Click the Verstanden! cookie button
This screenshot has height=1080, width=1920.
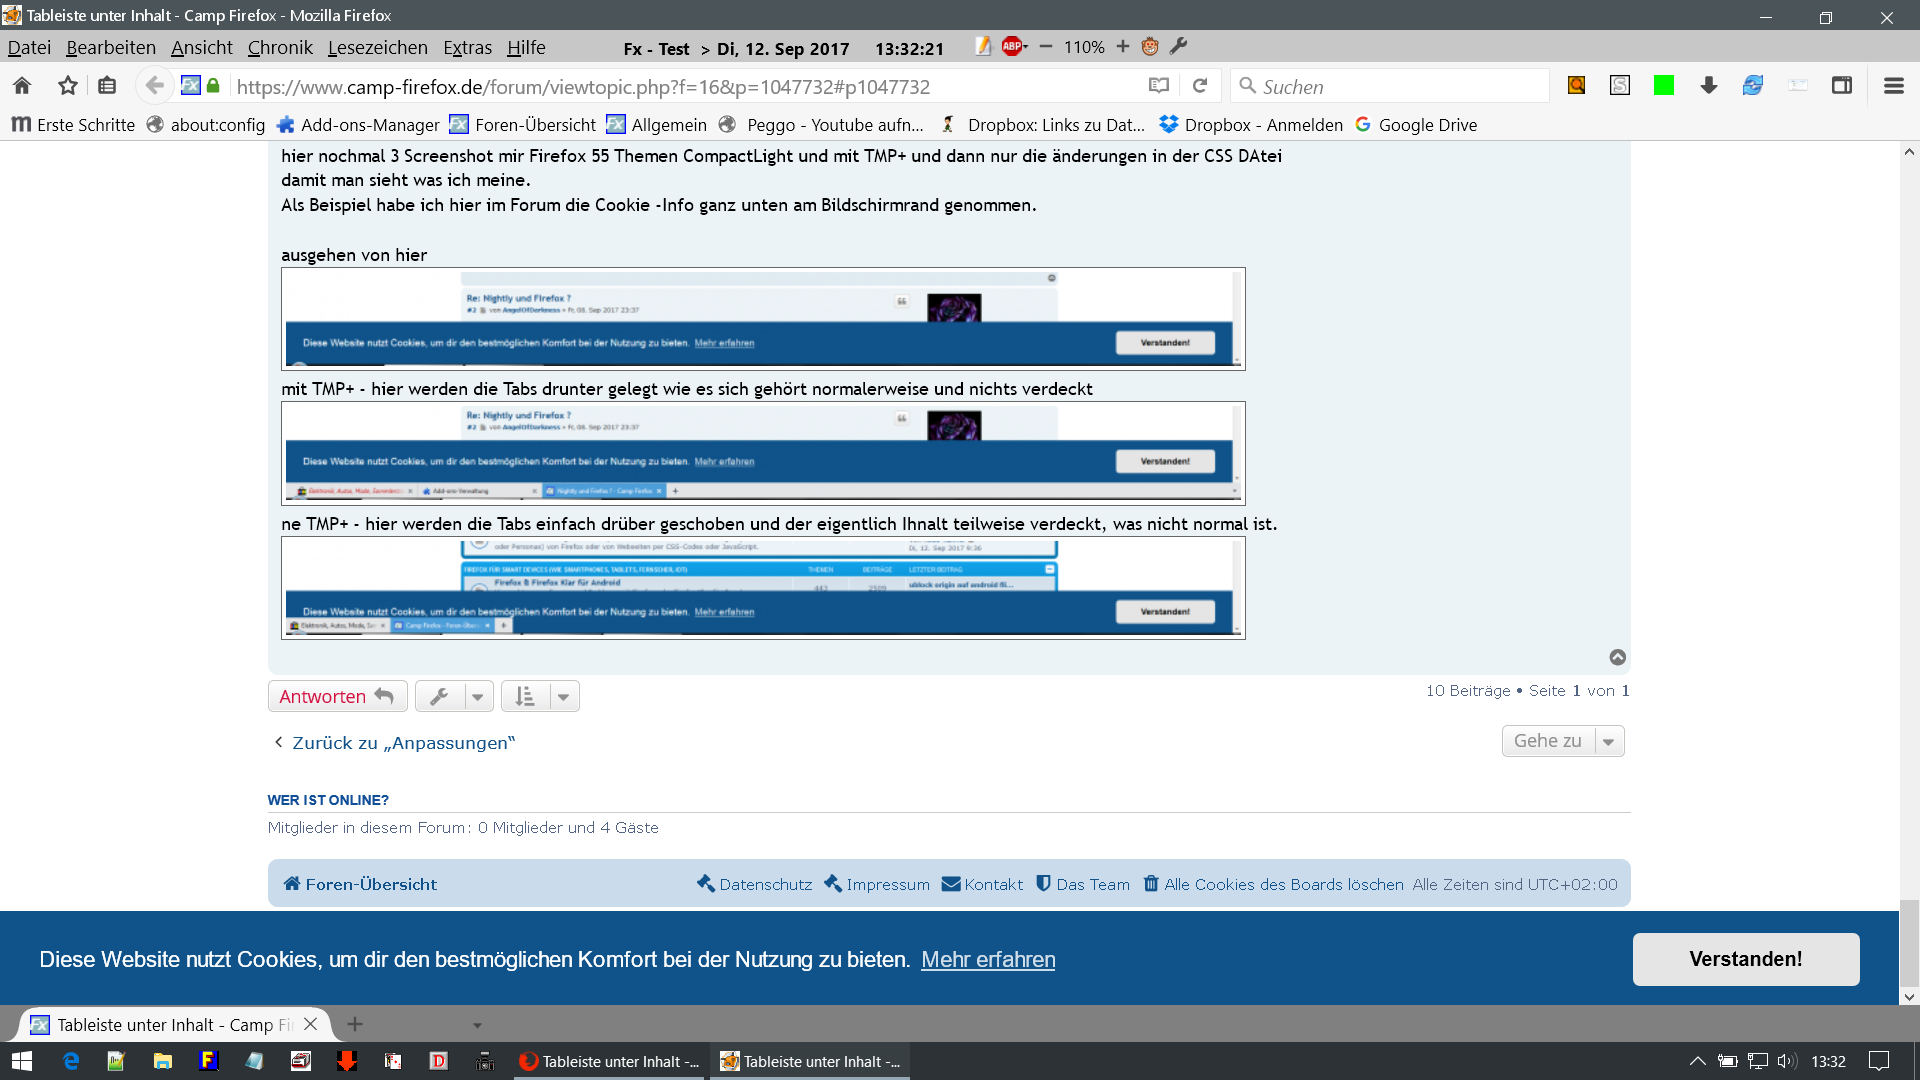click(x=1745, y=959)
